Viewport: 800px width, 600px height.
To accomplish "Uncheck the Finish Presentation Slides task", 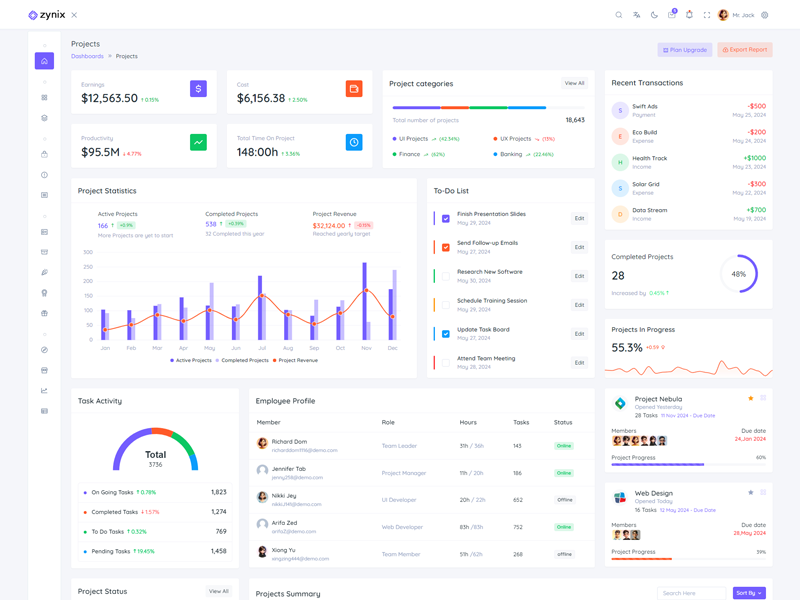I will click(x=446, y=218).
